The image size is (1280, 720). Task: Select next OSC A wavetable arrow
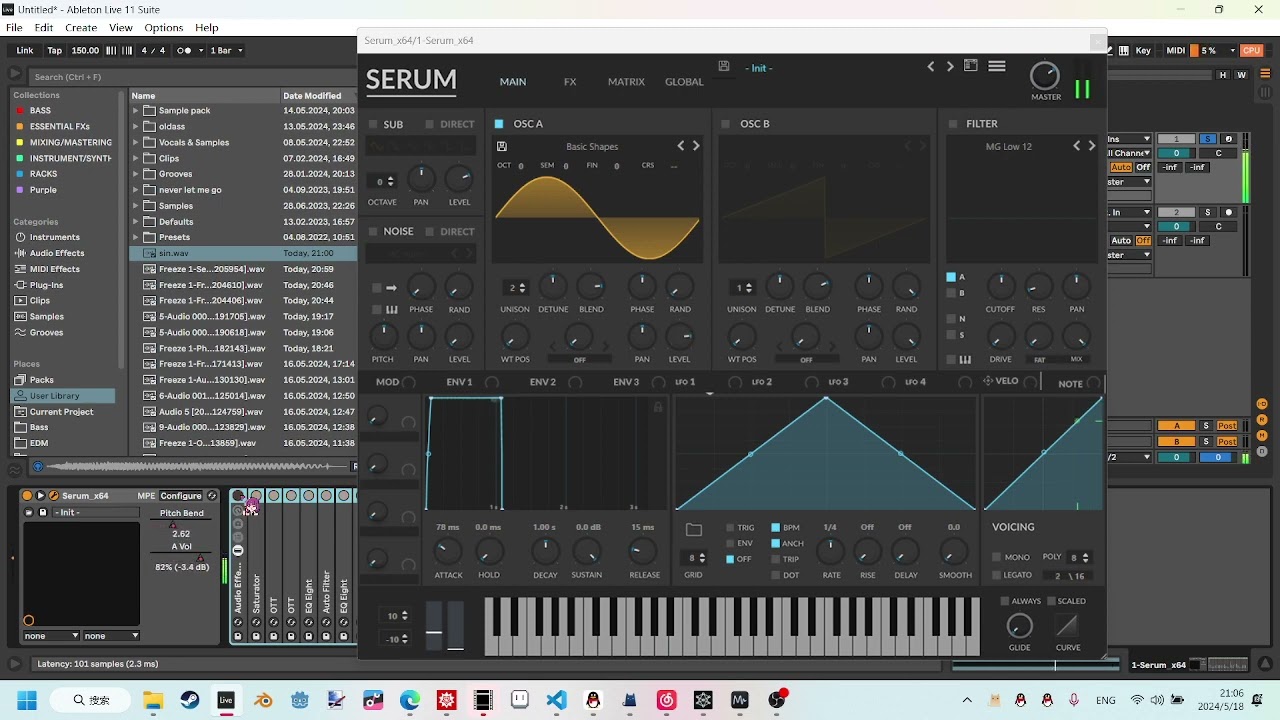pyautogui.click(x=696, y=146)
